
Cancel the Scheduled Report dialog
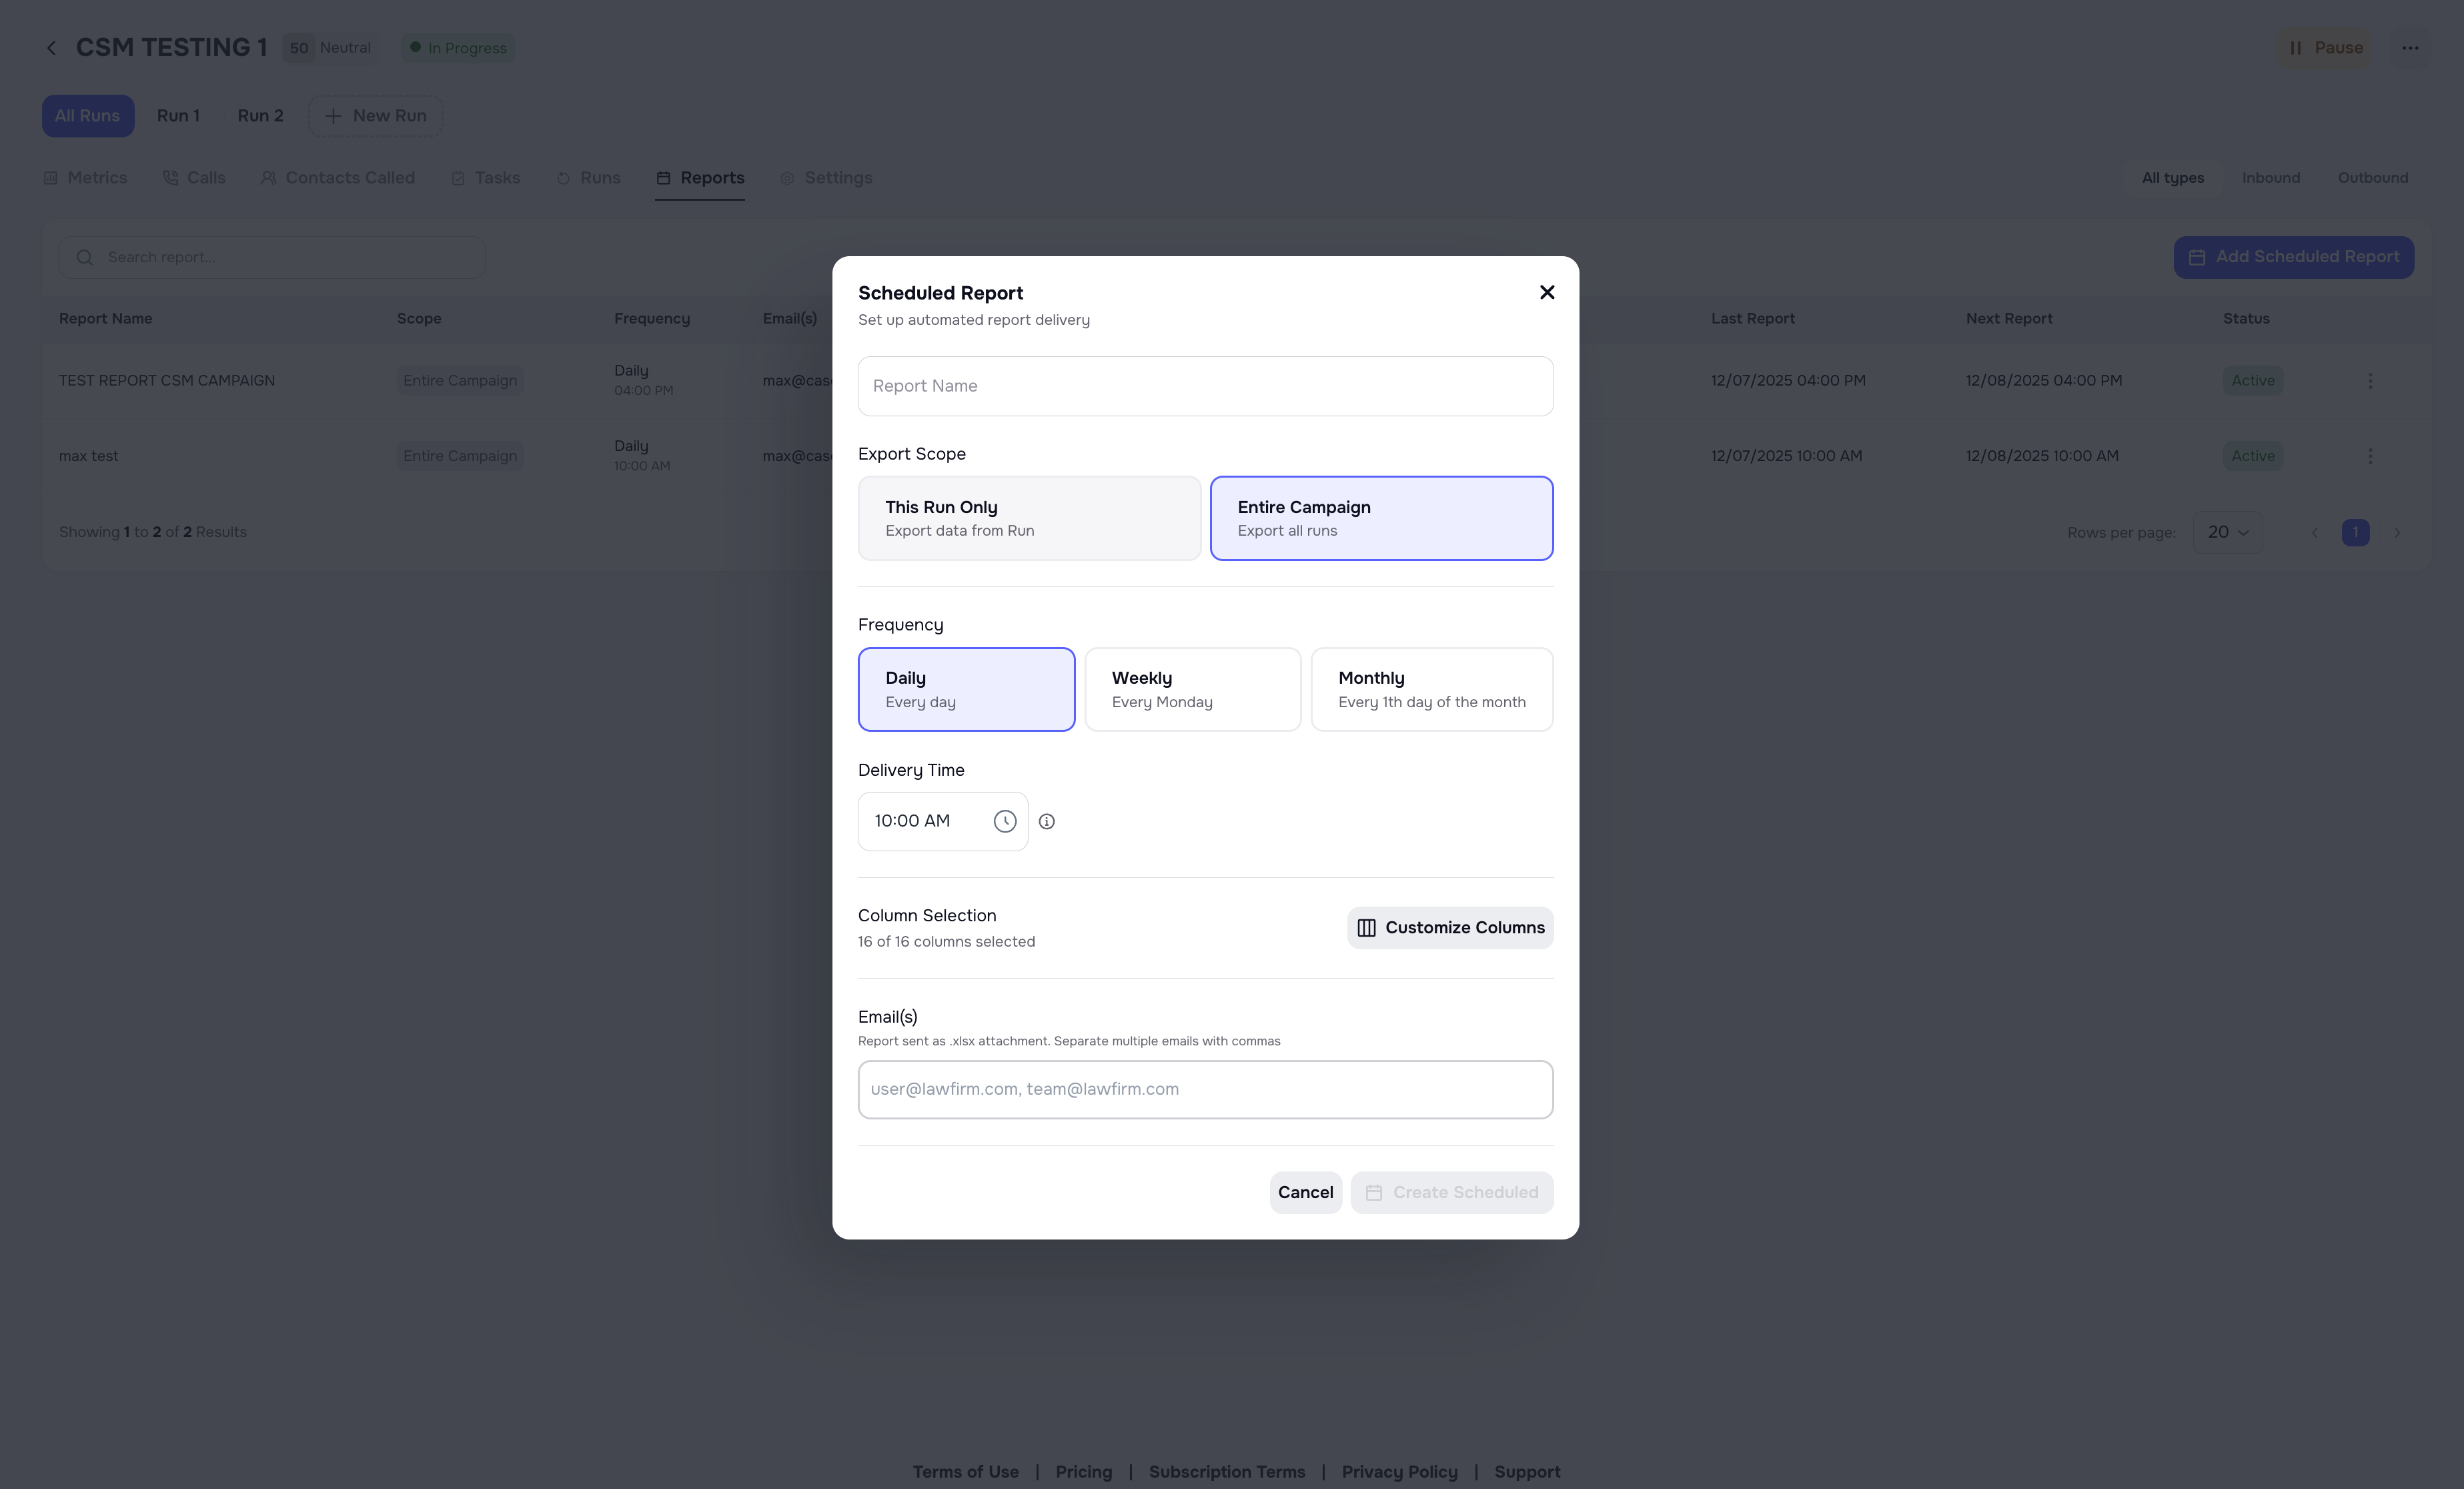click(x=1305, y=1192)
